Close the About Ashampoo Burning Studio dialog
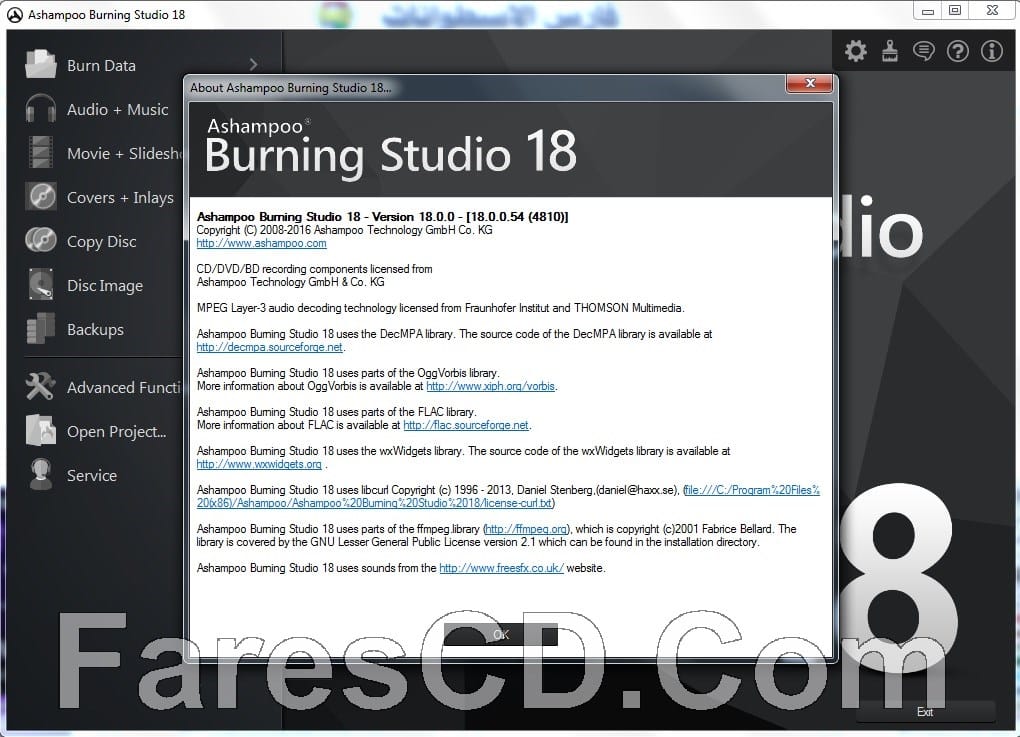This screenshot has height=737, width=1020. pos(810,83)
